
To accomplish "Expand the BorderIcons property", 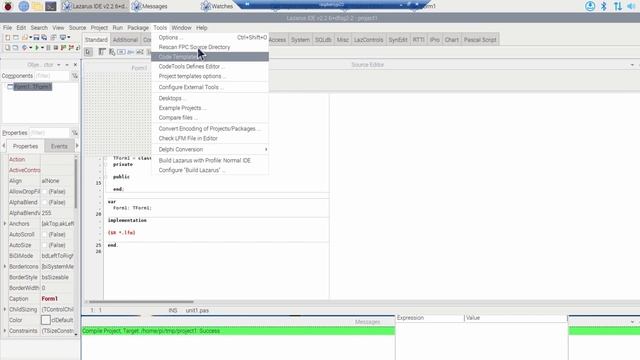I will (5, 267).
